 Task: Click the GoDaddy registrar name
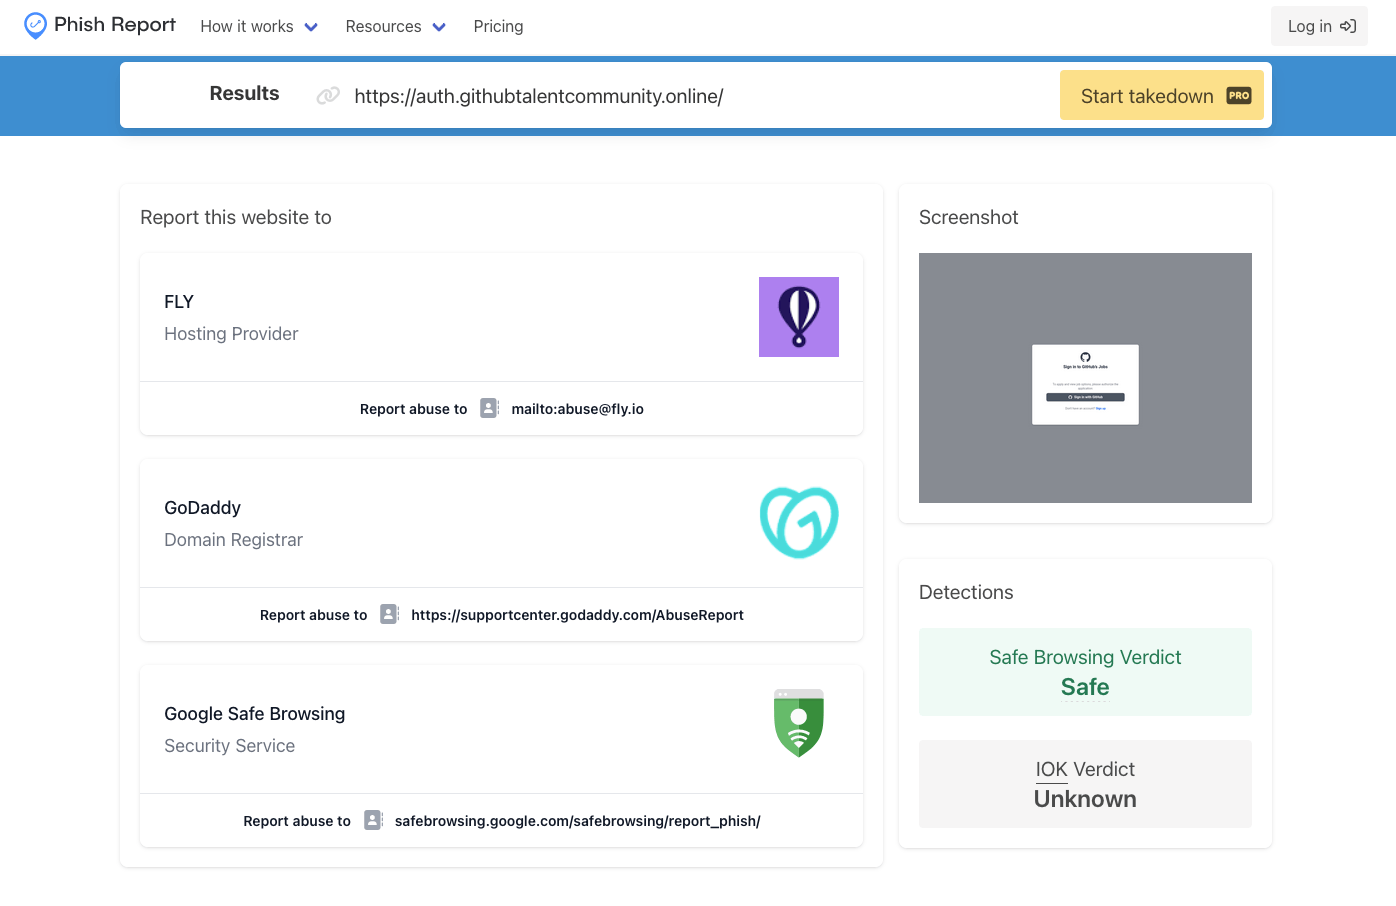[x=202, y=508]
